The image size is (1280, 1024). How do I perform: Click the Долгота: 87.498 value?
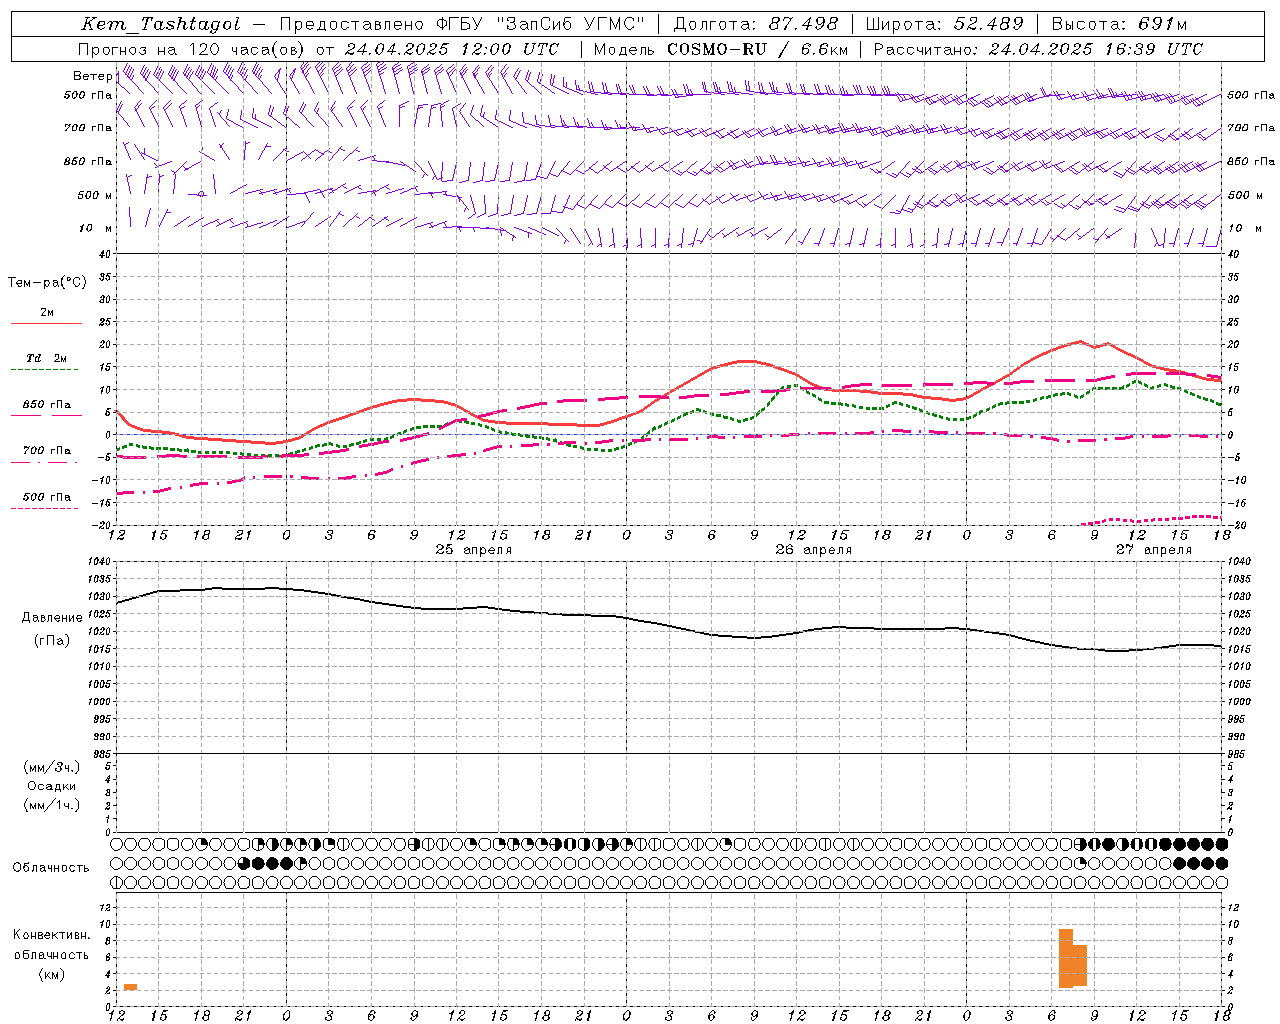tap(756, 24)
